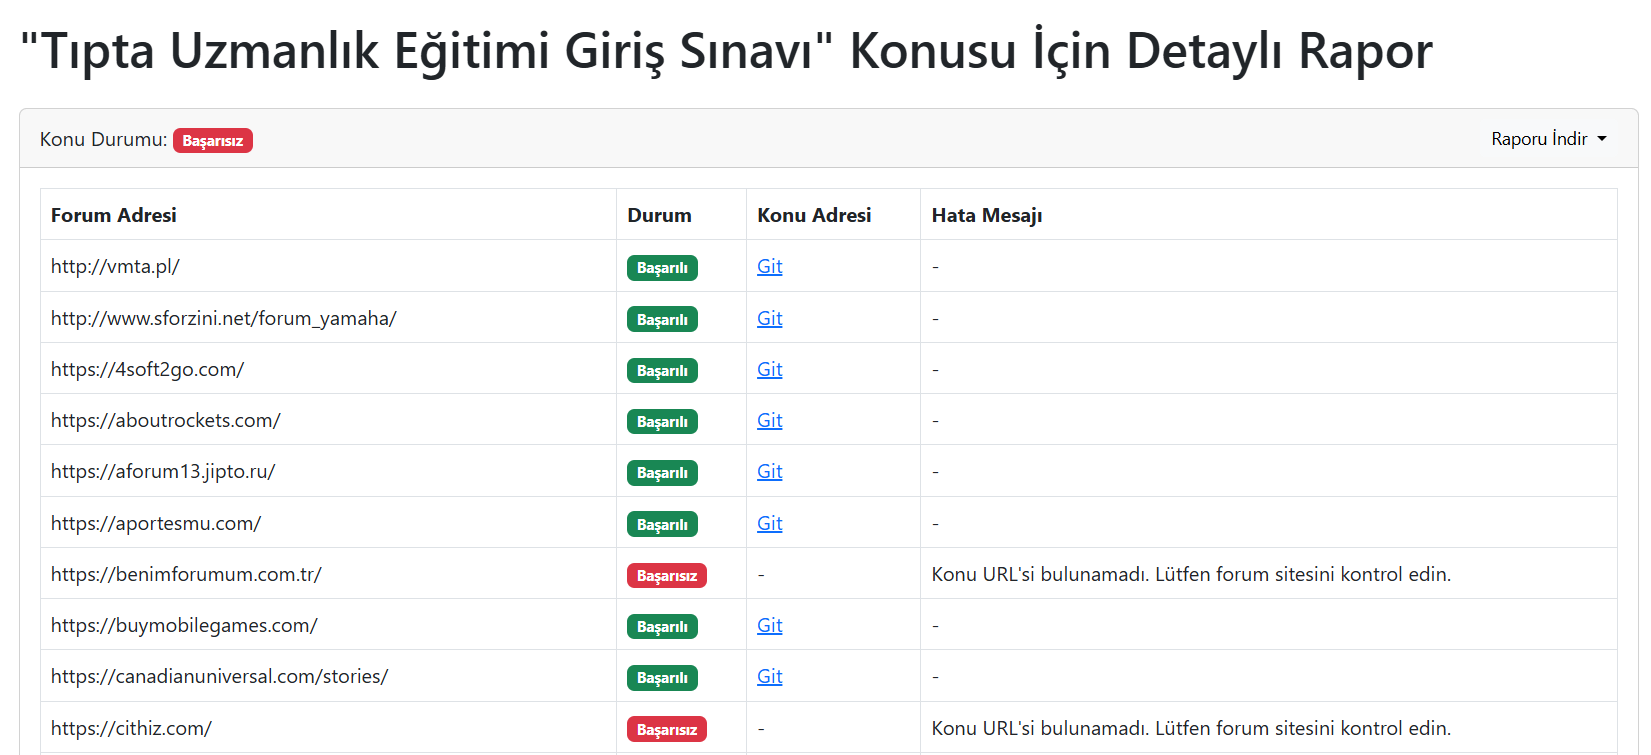
Task: Open Git link for canadianuniversal.com stories
Action: [769, 677]
